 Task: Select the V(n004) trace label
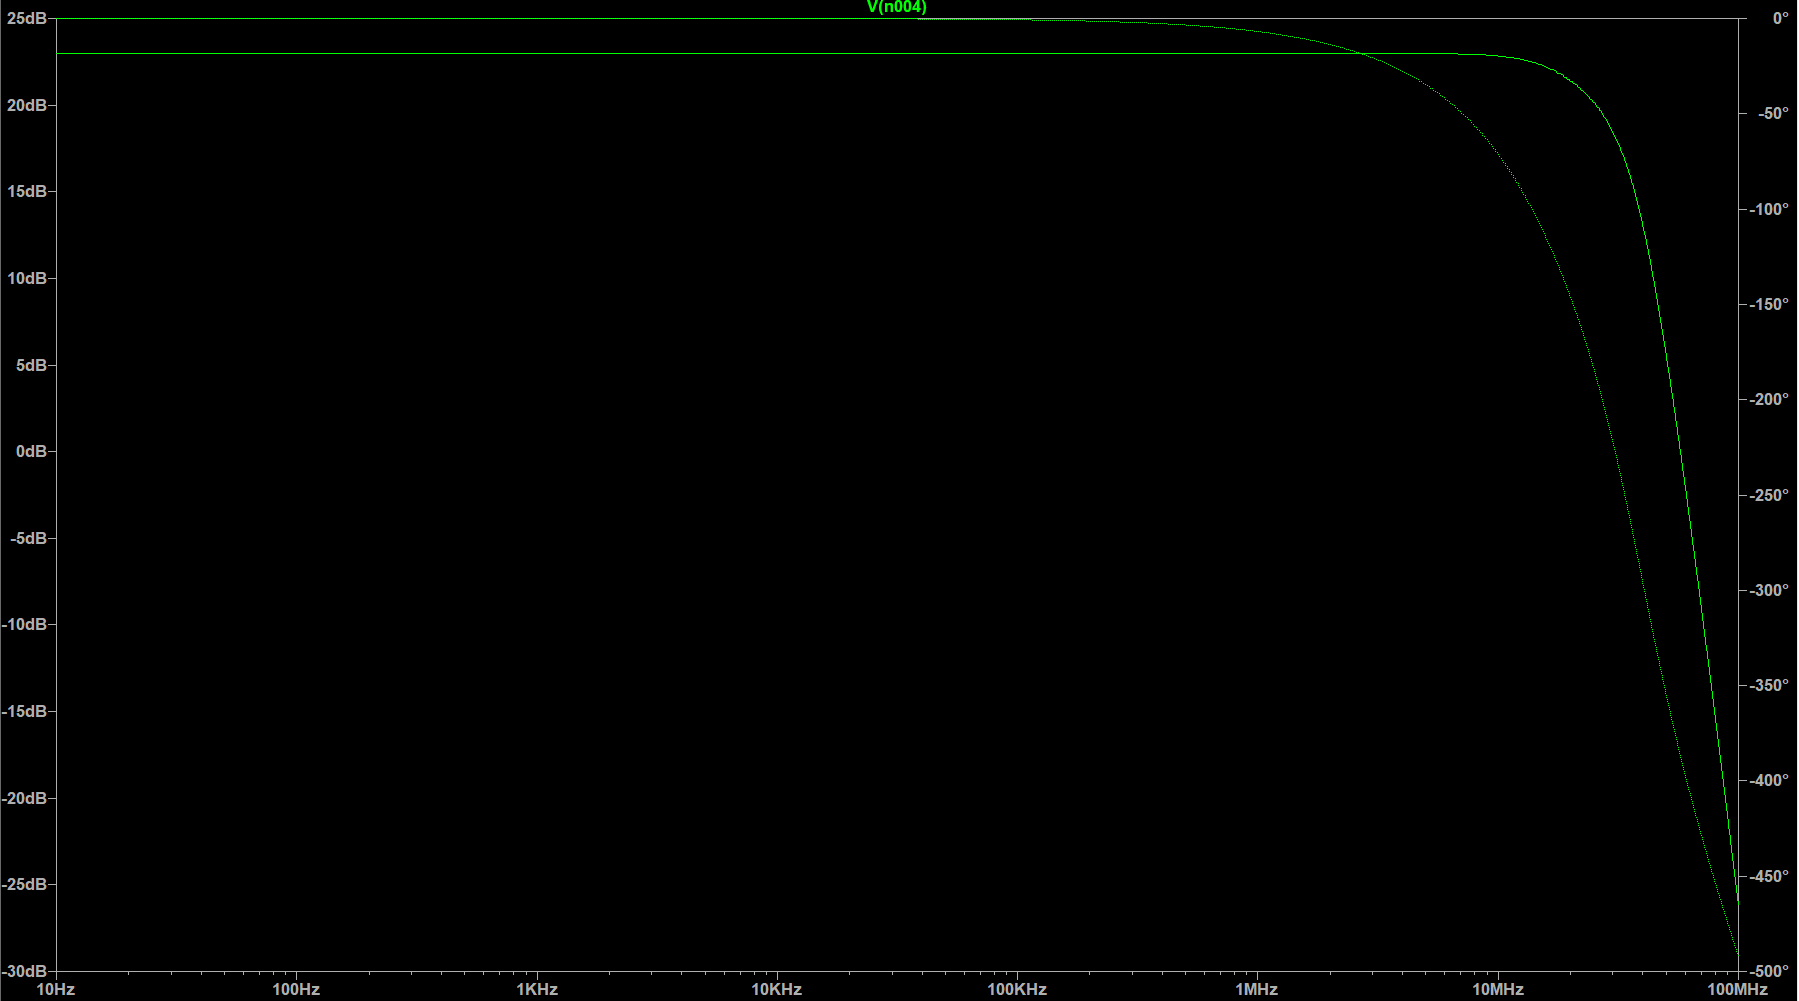pos(896,7)
